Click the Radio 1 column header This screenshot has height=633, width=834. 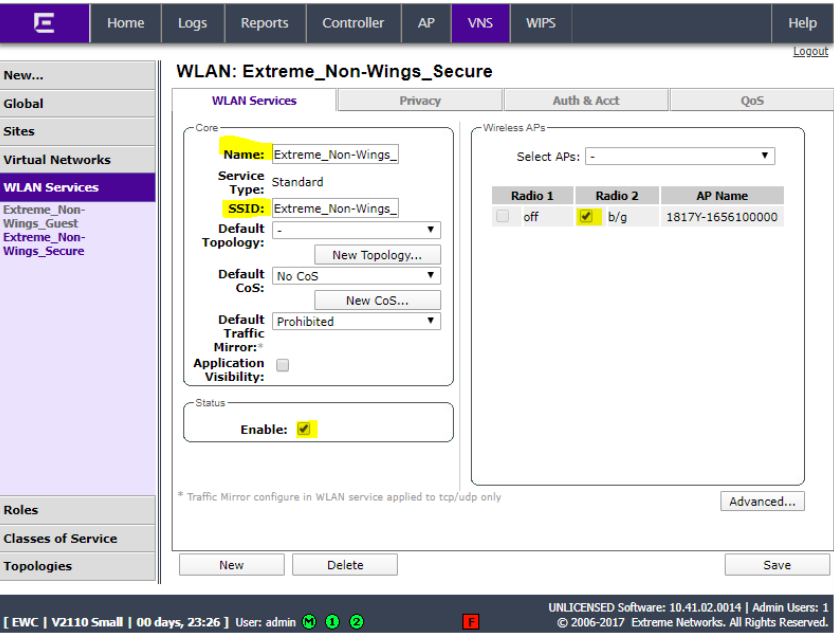tap(532, 196)
